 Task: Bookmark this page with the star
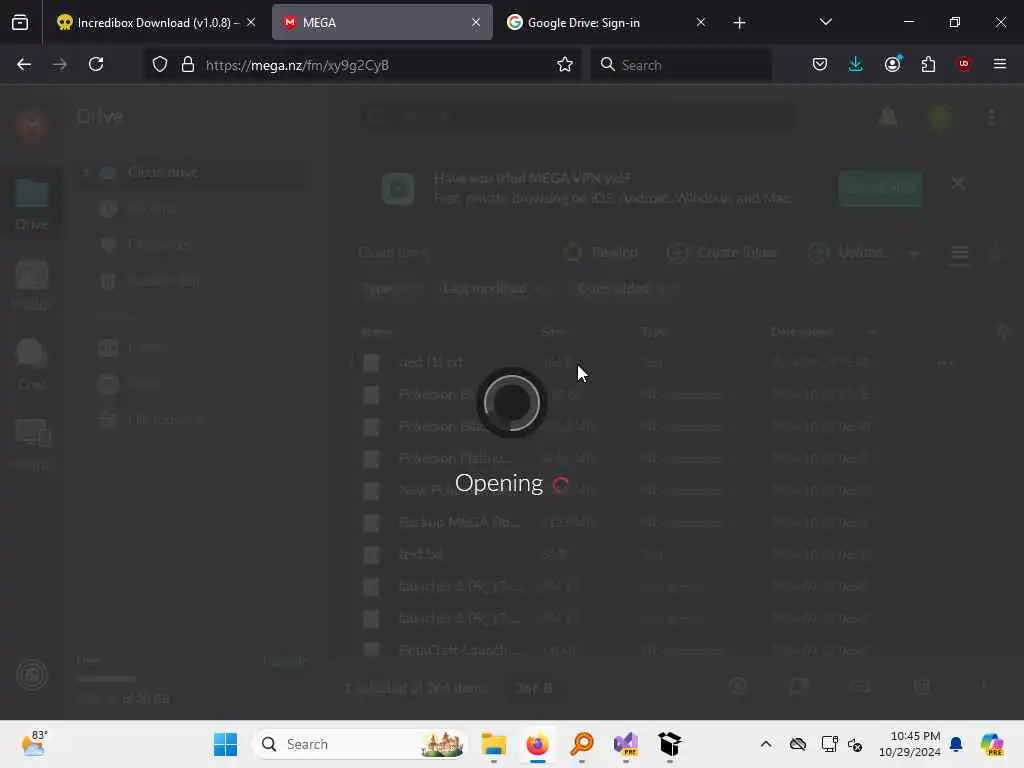pyautogui.click(x=565, y=65)
